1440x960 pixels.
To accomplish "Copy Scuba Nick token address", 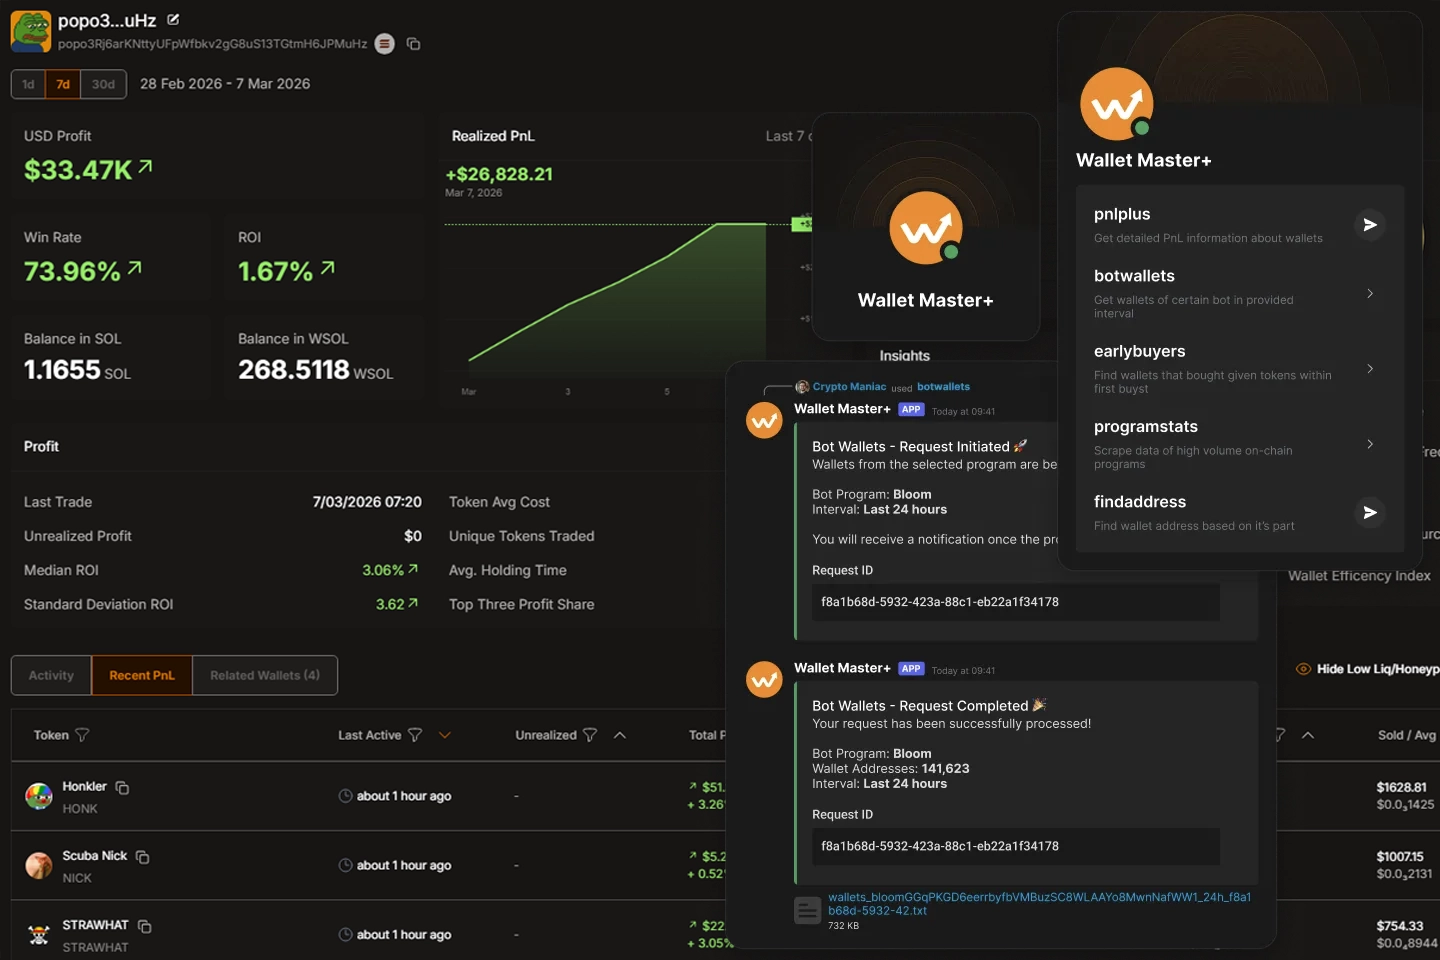I will (x=142, y=857).
